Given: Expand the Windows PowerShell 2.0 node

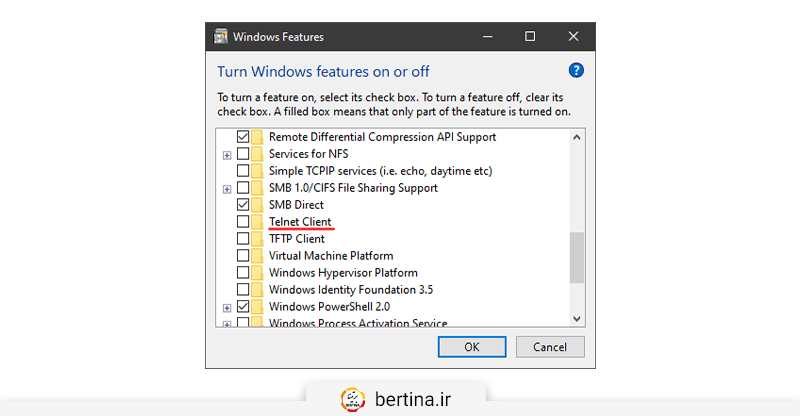Looking at the screenshot, I should click(227, 308).
